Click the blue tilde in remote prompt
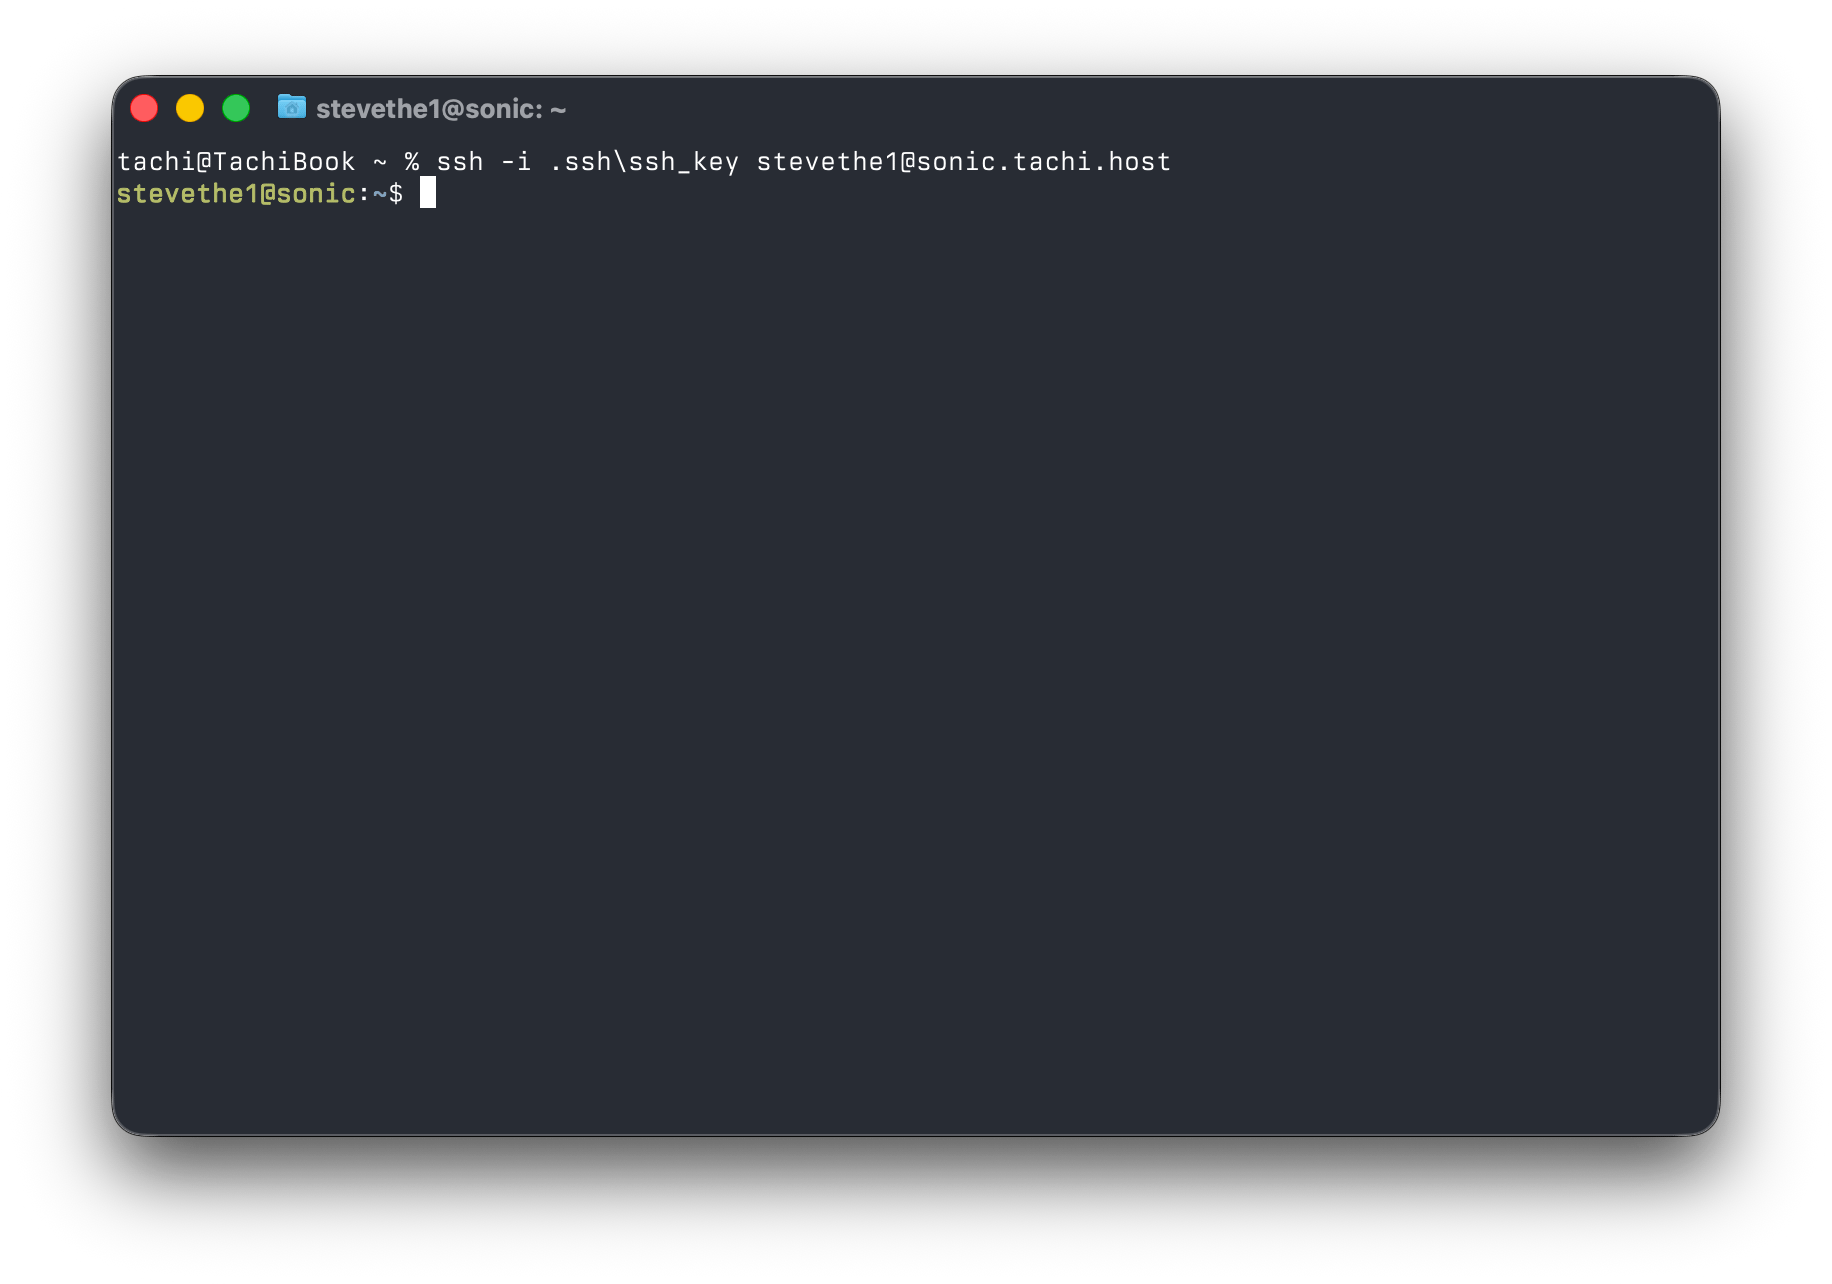Image resolution: width=1832 pixels, height=1284 pixels. point(380,194)
